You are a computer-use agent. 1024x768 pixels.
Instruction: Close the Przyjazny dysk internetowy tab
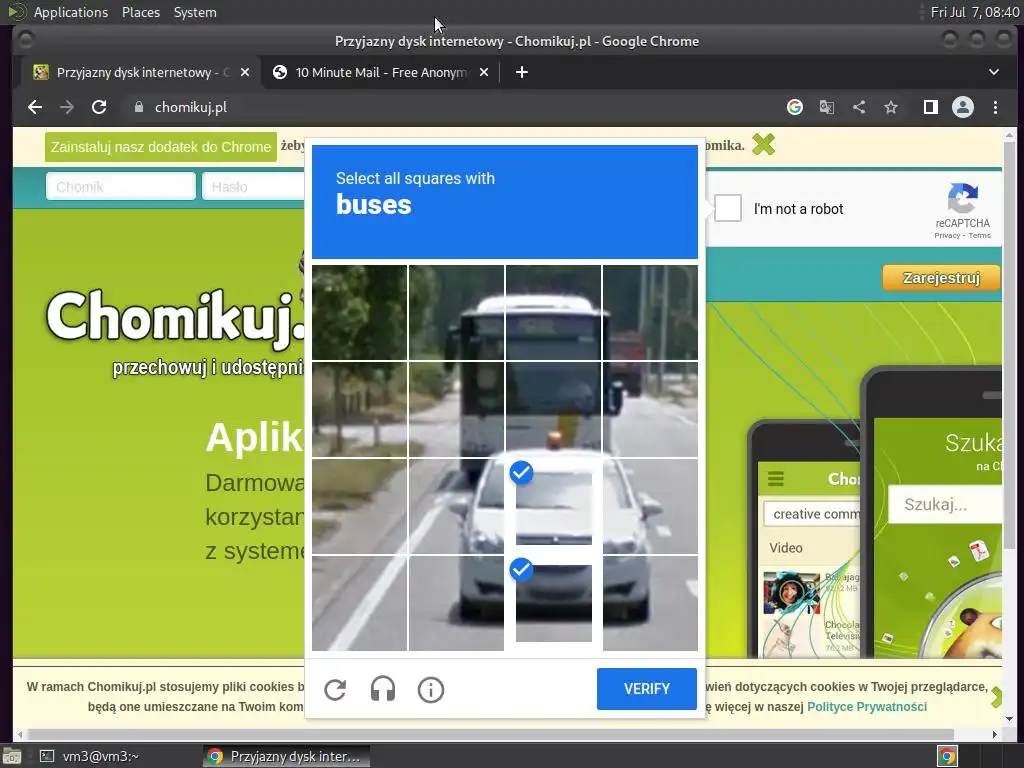click(x=245, y=72)
